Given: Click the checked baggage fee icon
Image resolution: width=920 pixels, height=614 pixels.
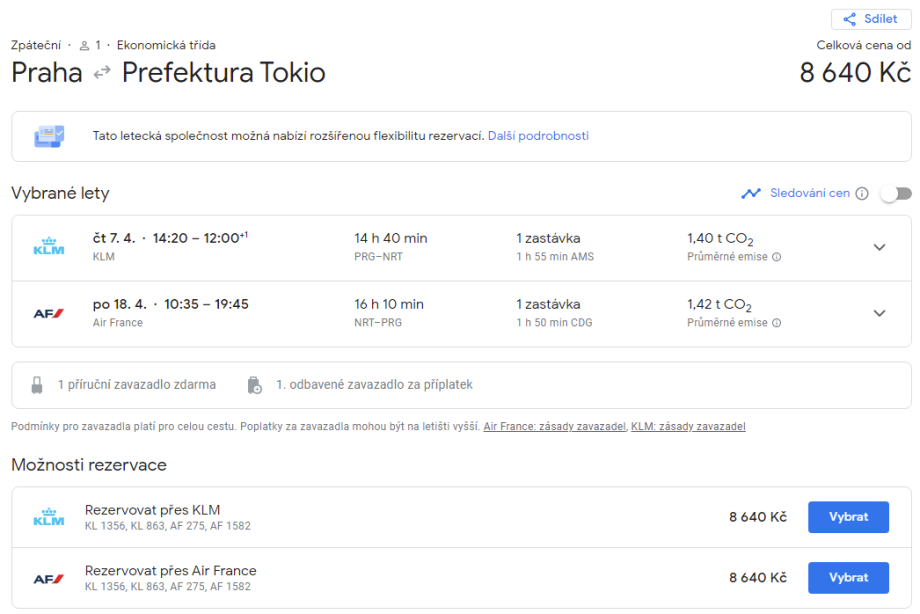Looking at the screenshot, I should [x=254, y=384].
